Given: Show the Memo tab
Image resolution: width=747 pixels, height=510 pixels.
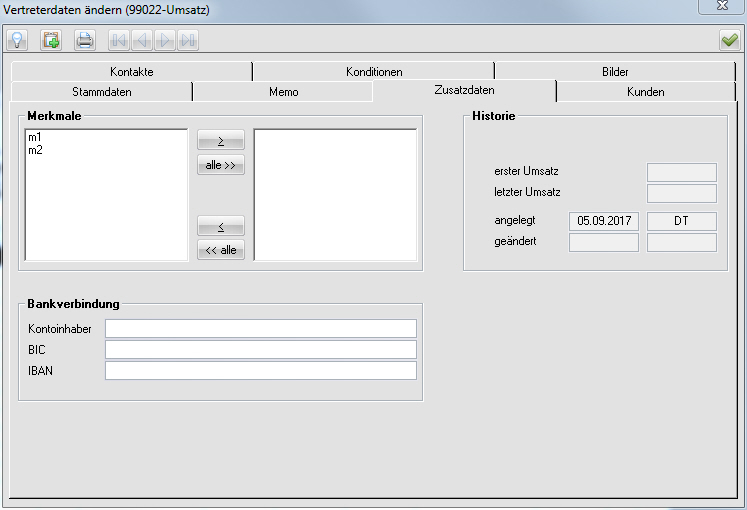Looking at the screenshot, I should [x=283, y=92].
